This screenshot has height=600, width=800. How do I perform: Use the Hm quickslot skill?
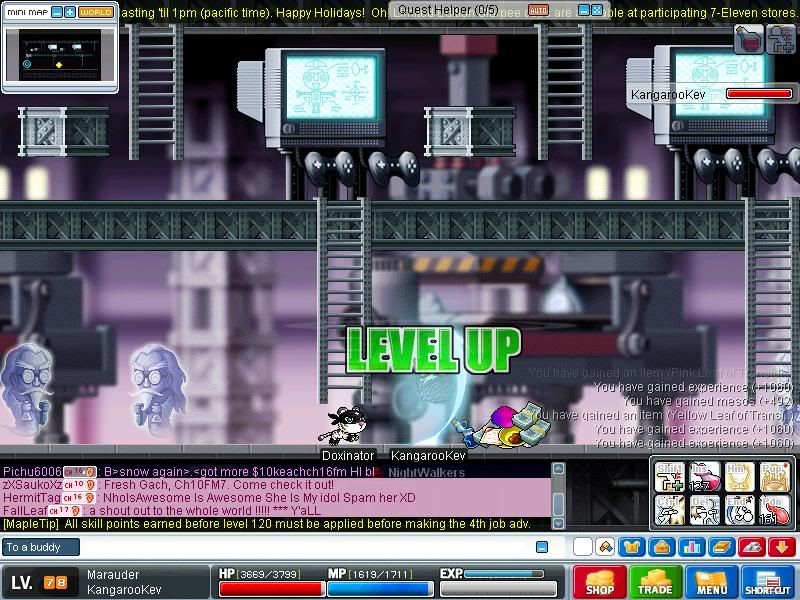pyautogui.click(x=739, y=477)
